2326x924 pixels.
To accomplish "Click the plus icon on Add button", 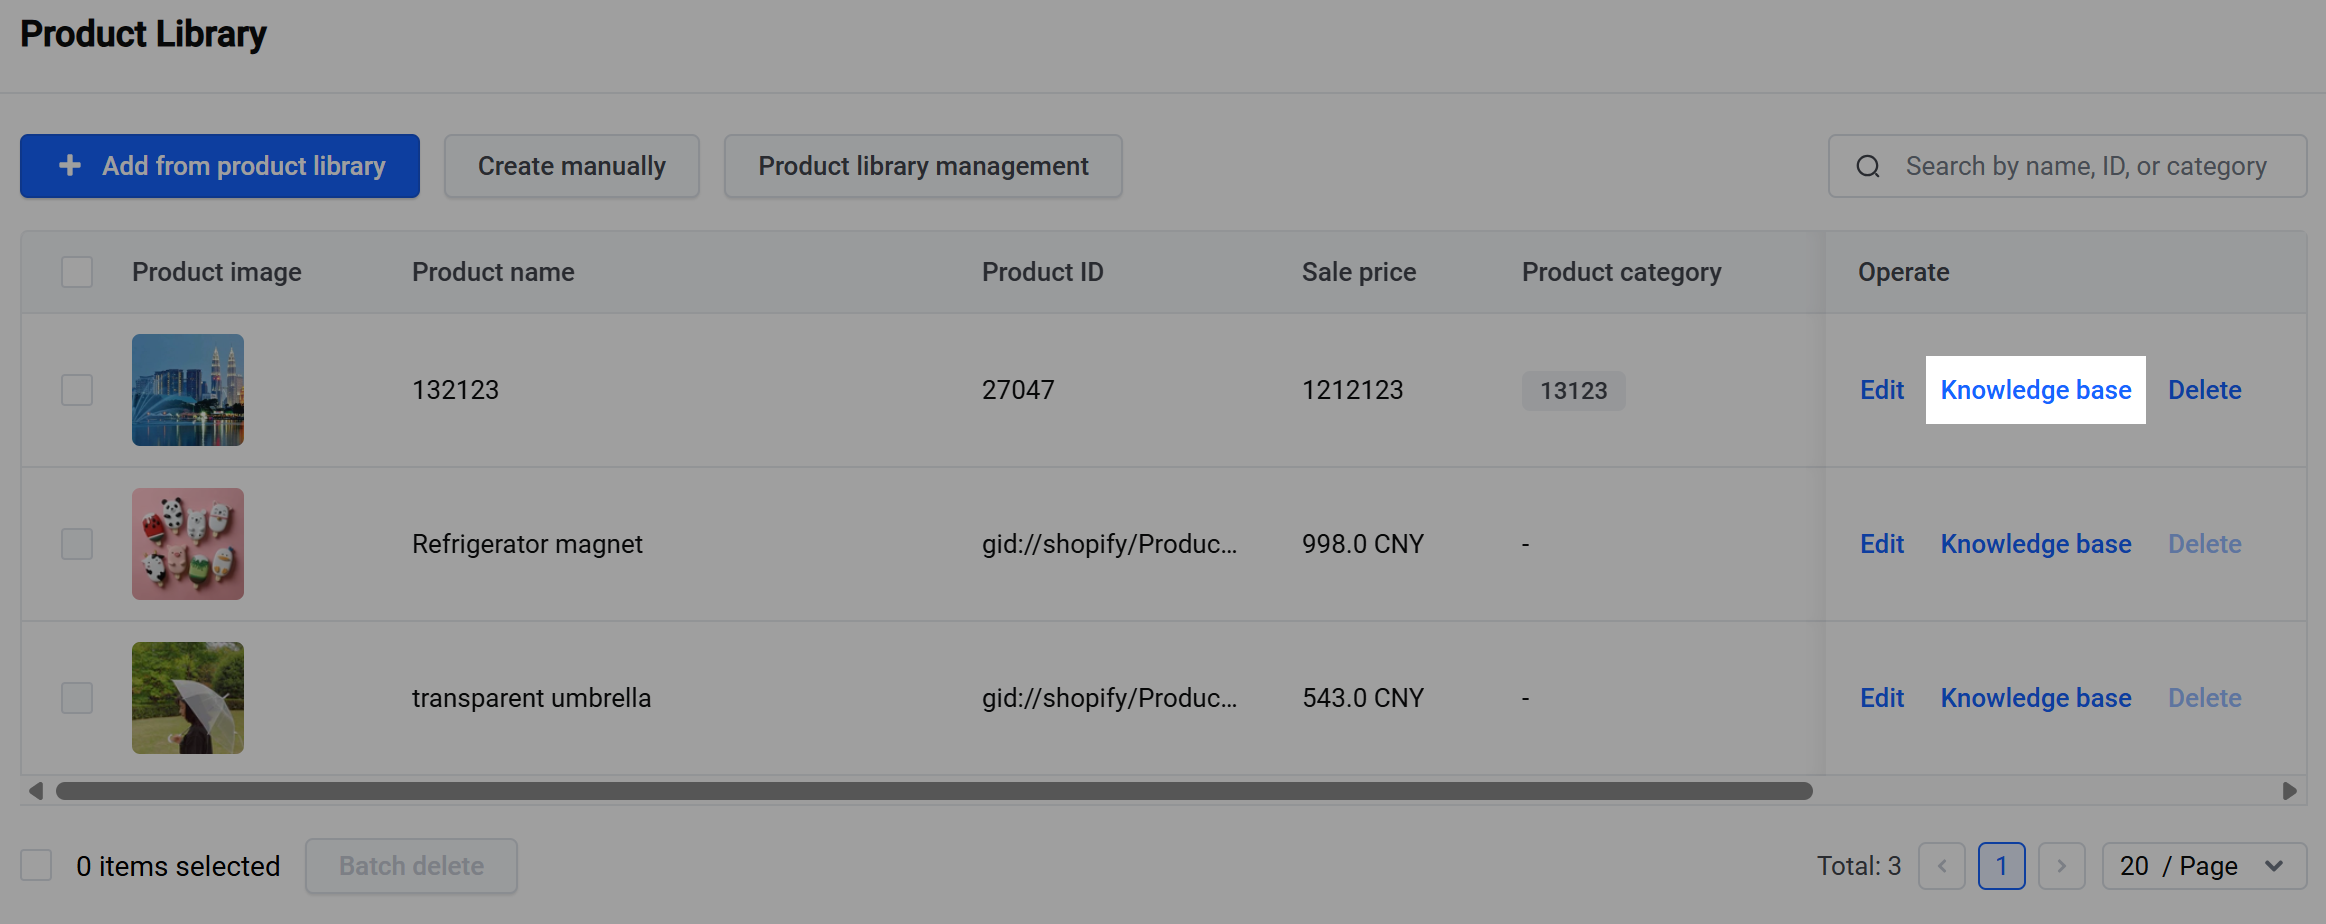I will 70,165.
